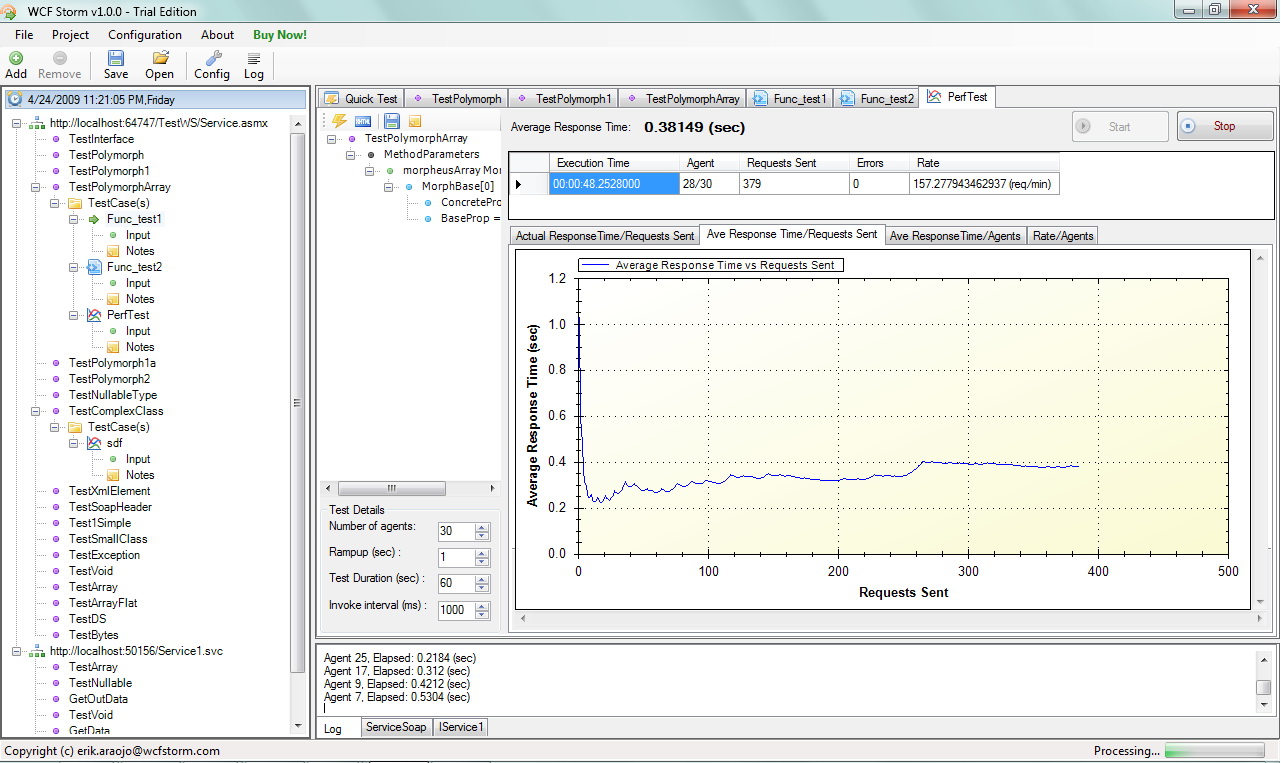Show the Log from the toolbar

pyautogui.click(x=254, y=65)
